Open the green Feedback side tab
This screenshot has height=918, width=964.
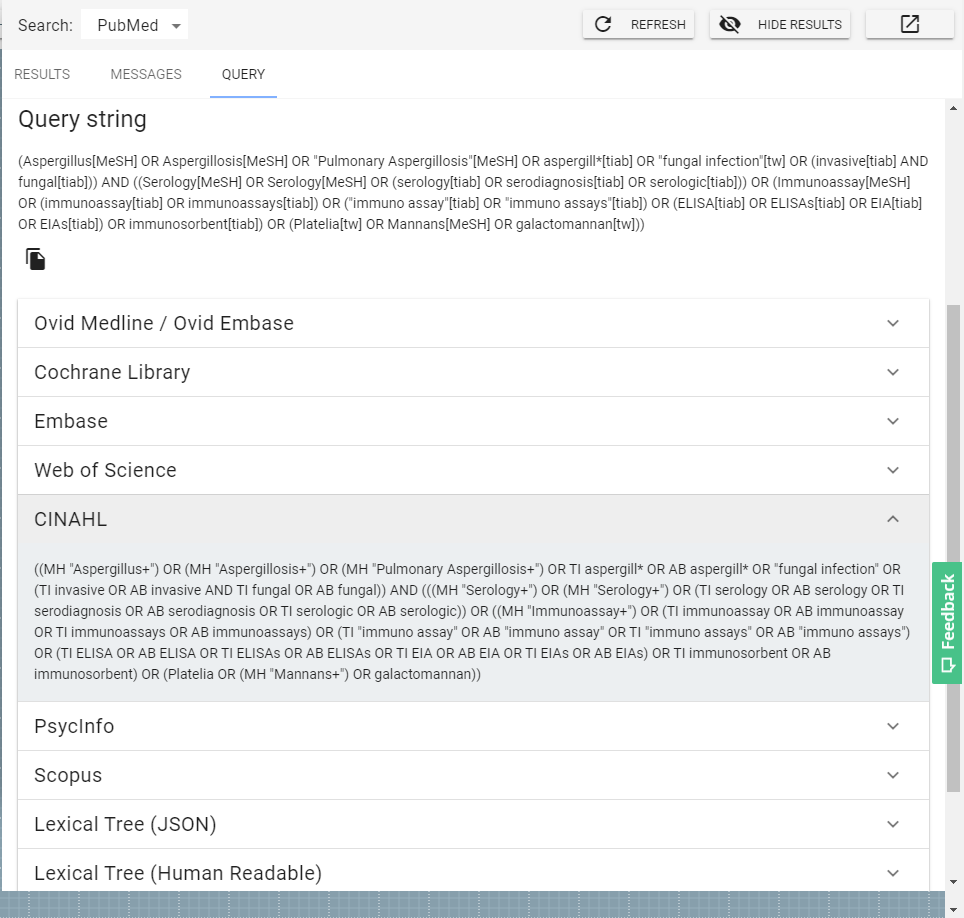tap(947, 623)
